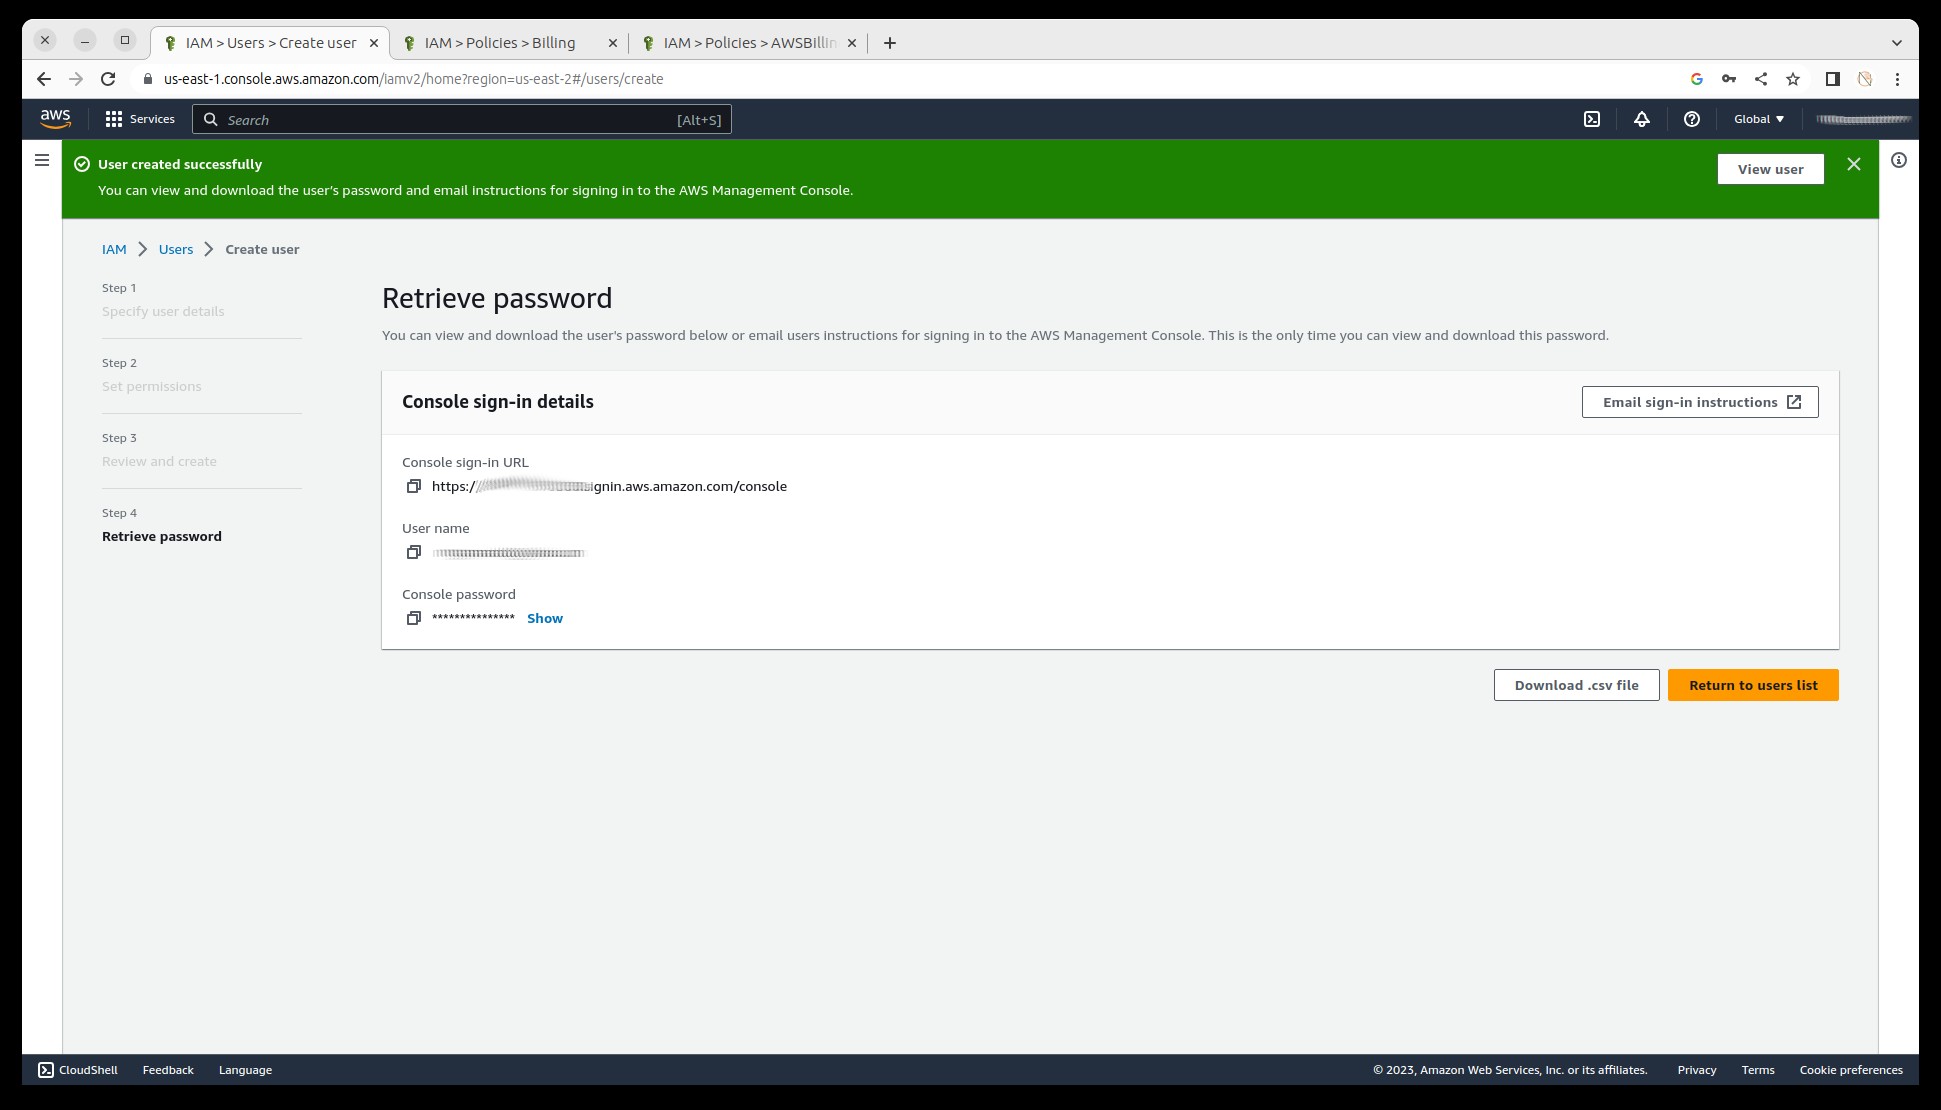
Task: Open the Services grid menu
Action: tap(140, 119)
